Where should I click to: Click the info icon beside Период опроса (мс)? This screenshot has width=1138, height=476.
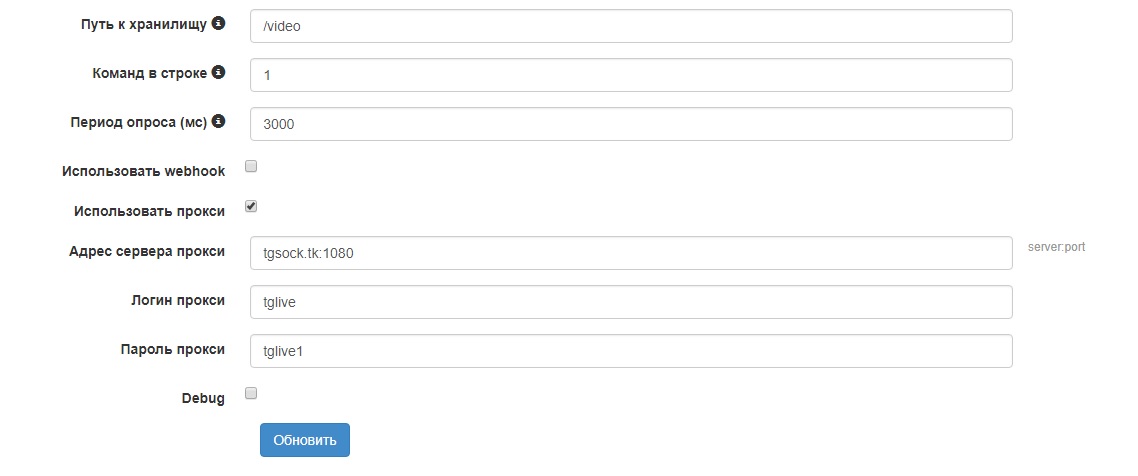(x=218, y=121)
